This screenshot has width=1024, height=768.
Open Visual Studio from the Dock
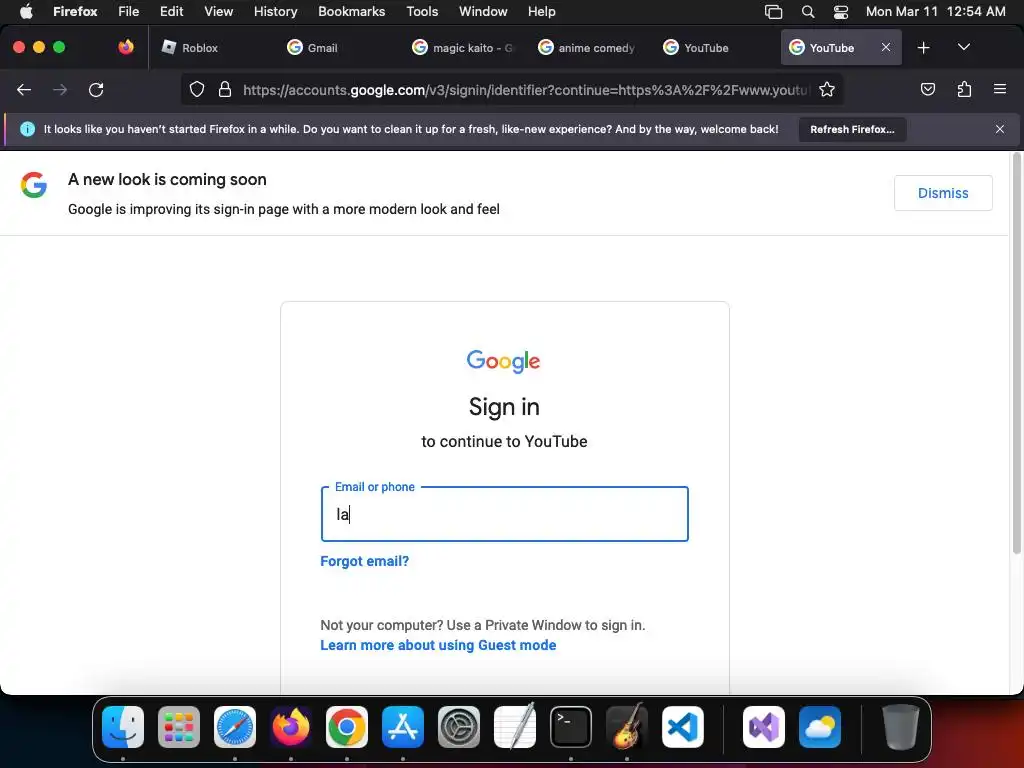763,727
